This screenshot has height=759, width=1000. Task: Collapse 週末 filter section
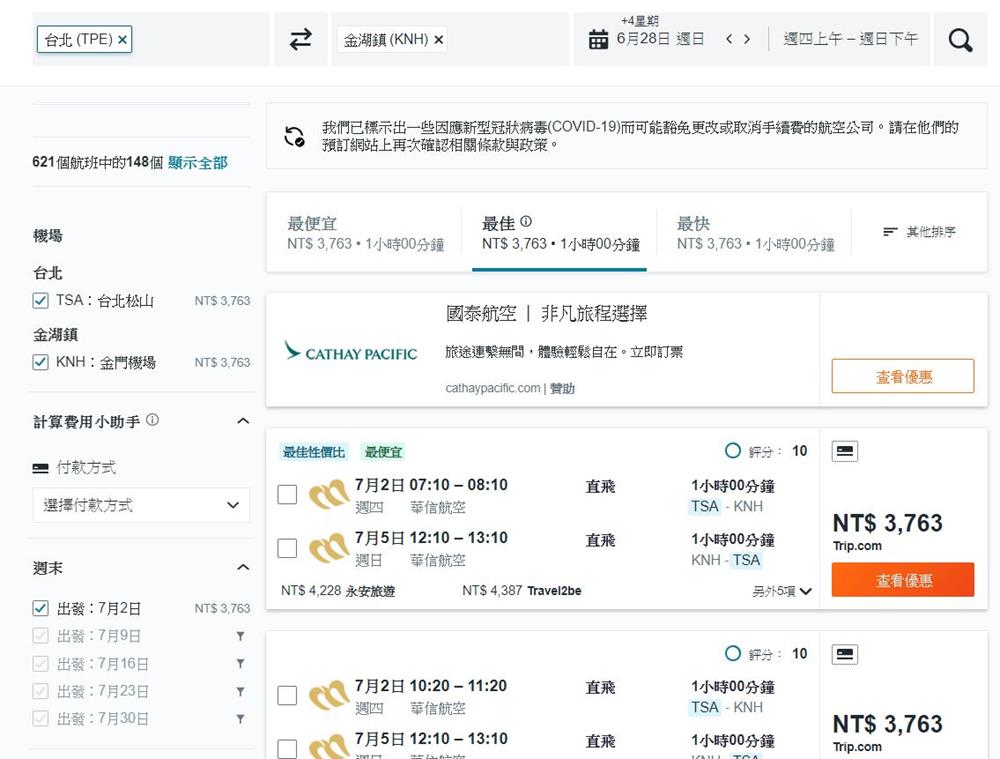[x=243, y=568]
